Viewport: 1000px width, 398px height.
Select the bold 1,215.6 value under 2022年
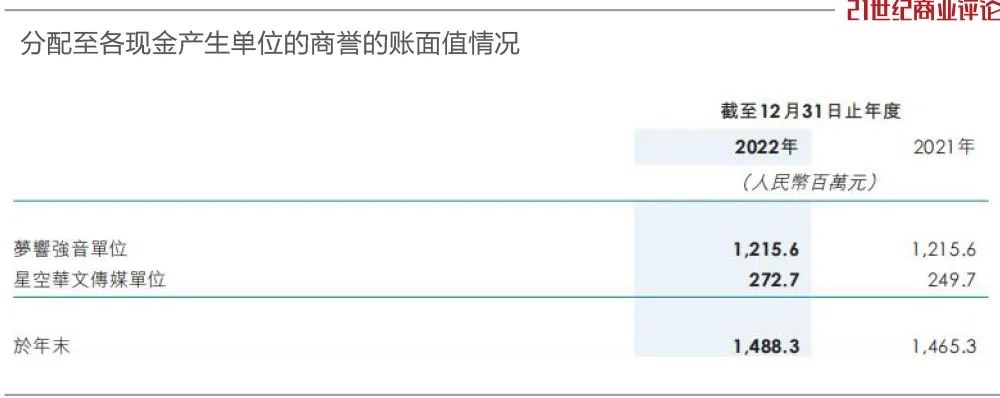tap(766, 249)
